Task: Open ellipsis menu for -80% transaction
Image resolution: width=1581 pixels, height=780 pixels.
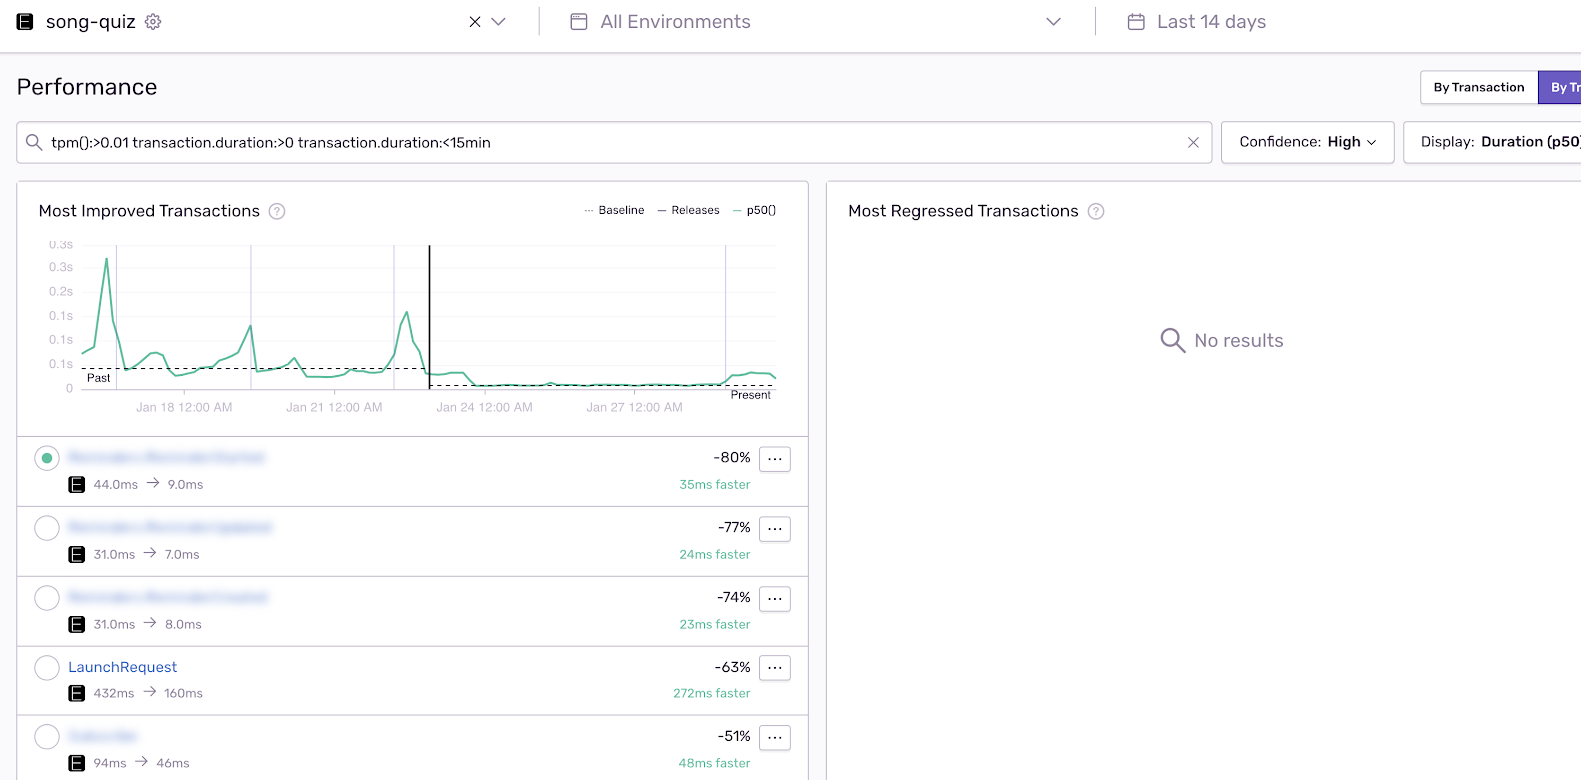Action: tap(775, 459)
